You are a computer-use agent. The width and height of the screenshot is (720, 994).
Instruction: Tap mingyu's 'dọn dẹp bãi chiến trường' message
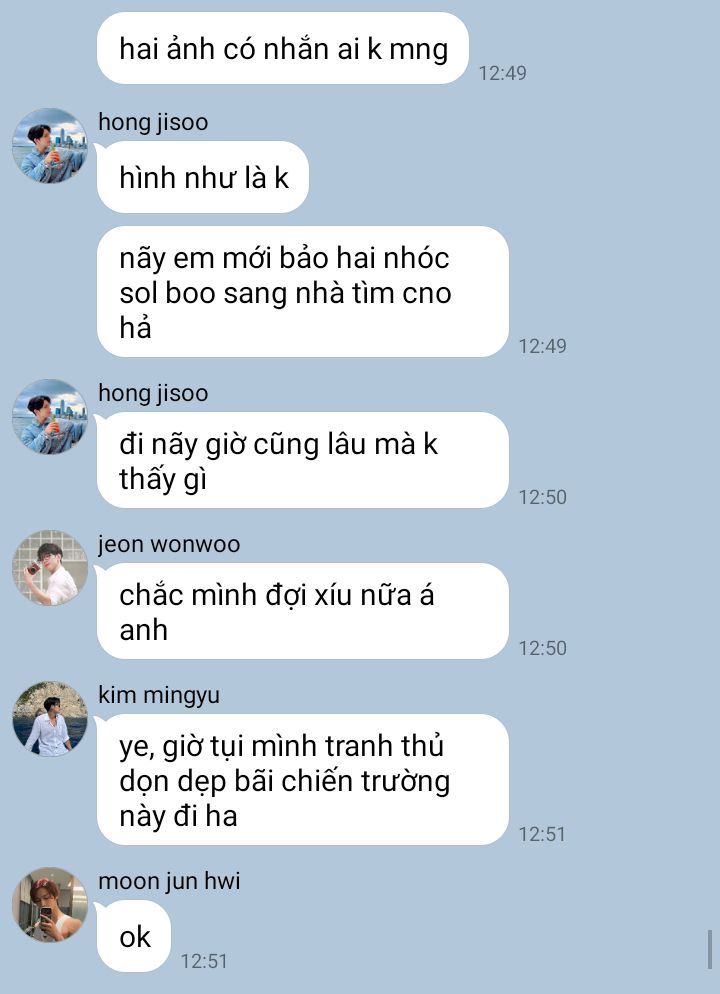(x=303, y=780)
